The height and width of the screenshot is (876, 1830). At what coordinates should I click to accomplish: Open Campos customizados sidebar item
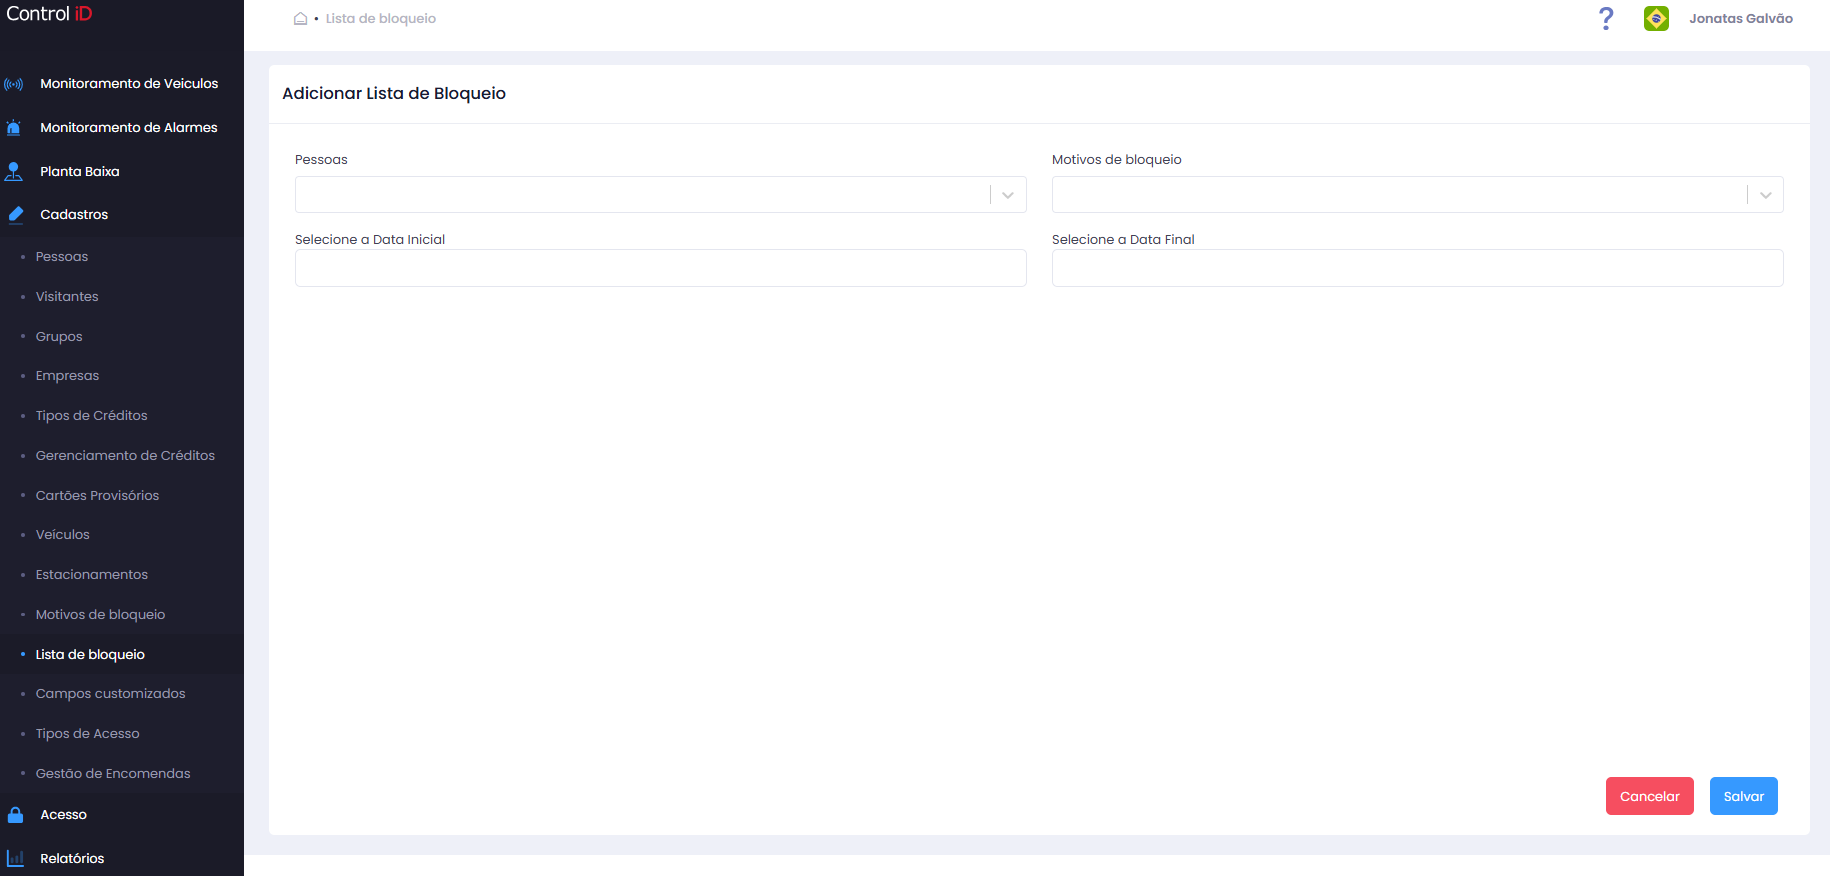pos(110,694)
